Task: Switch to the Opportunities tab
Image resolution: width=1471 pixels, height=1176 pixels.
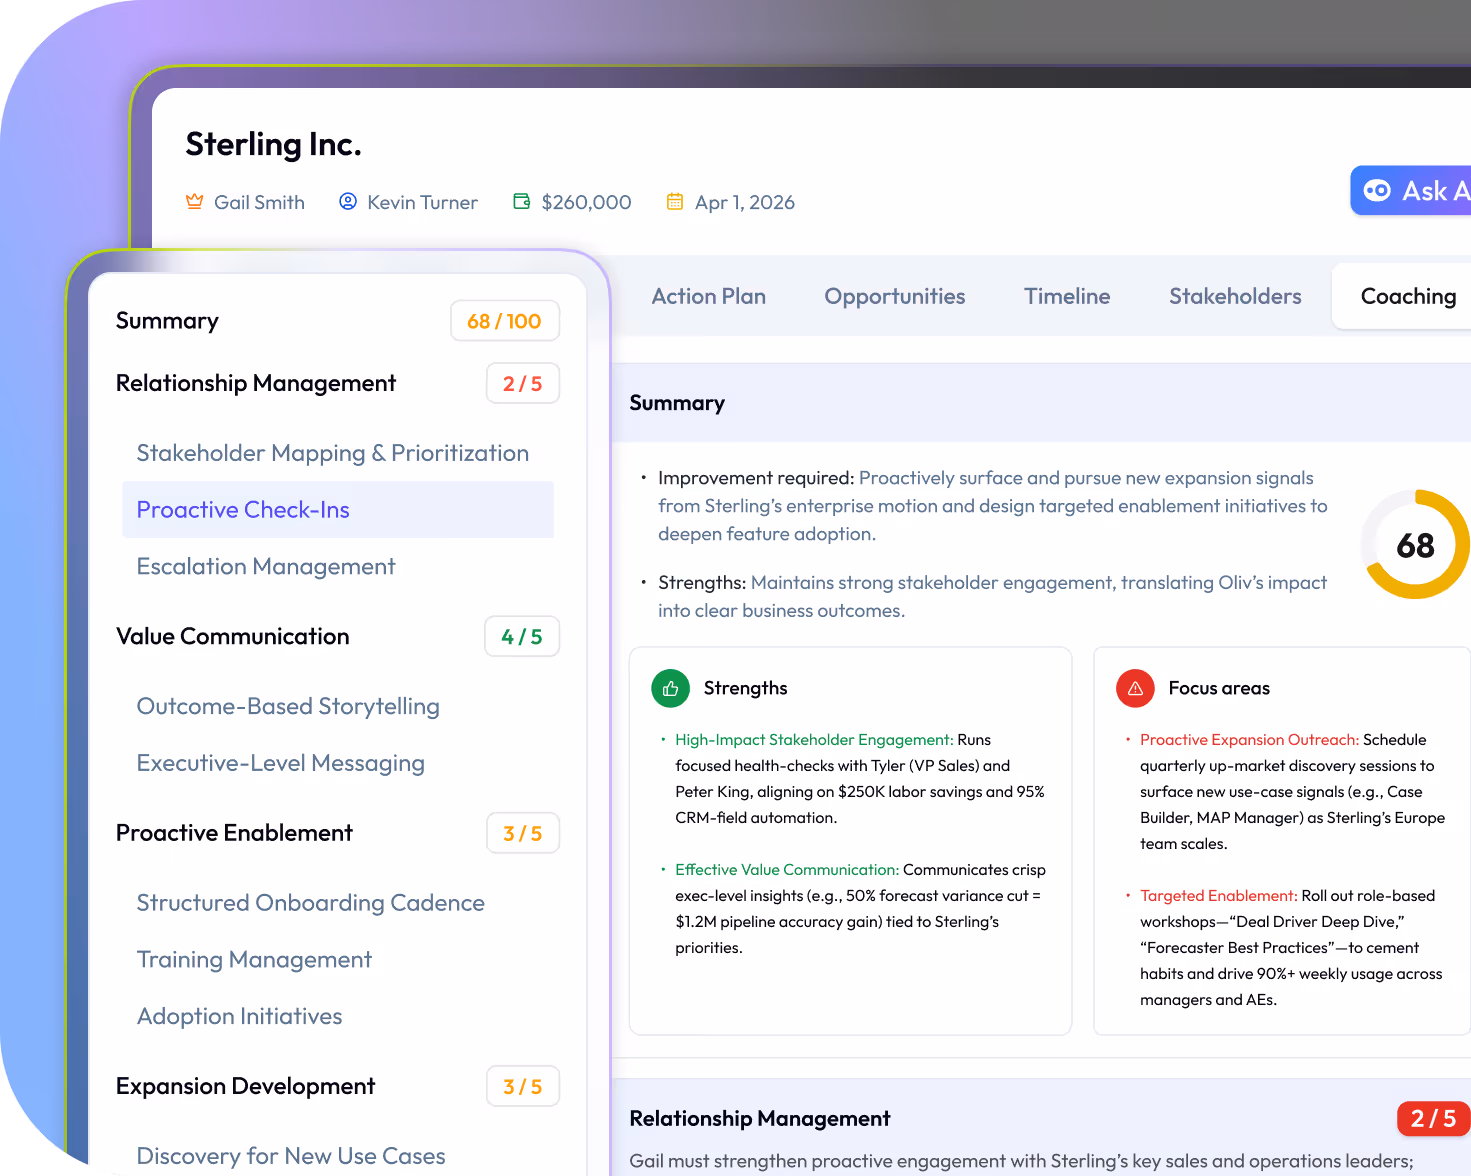Action: point(895,296)
